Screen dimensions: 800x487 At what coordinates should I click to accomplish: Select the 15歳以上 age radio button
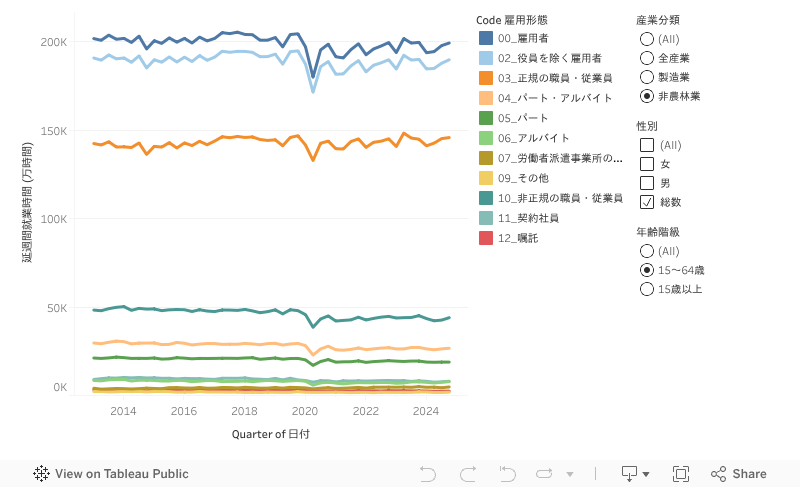[x=647, y=289]
